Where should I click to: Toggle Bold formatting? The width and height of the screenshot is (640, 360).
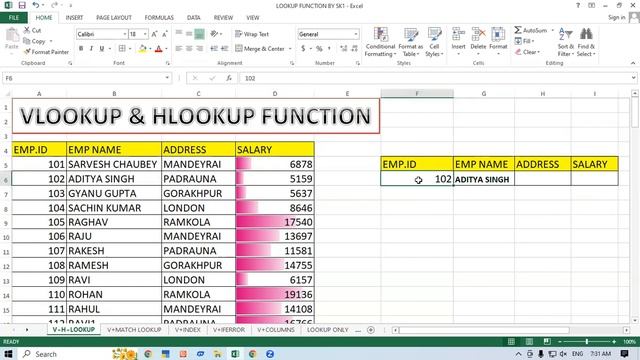(x=81, y=49)
